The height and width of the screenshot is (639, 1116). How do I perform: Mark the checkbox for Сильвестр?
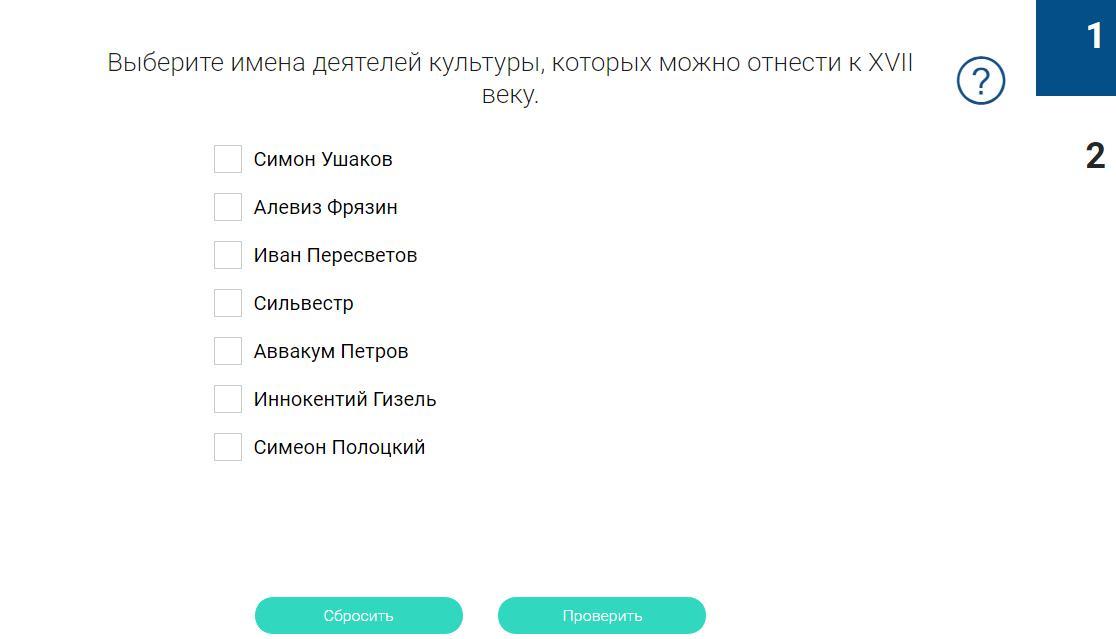coord(228,303)
